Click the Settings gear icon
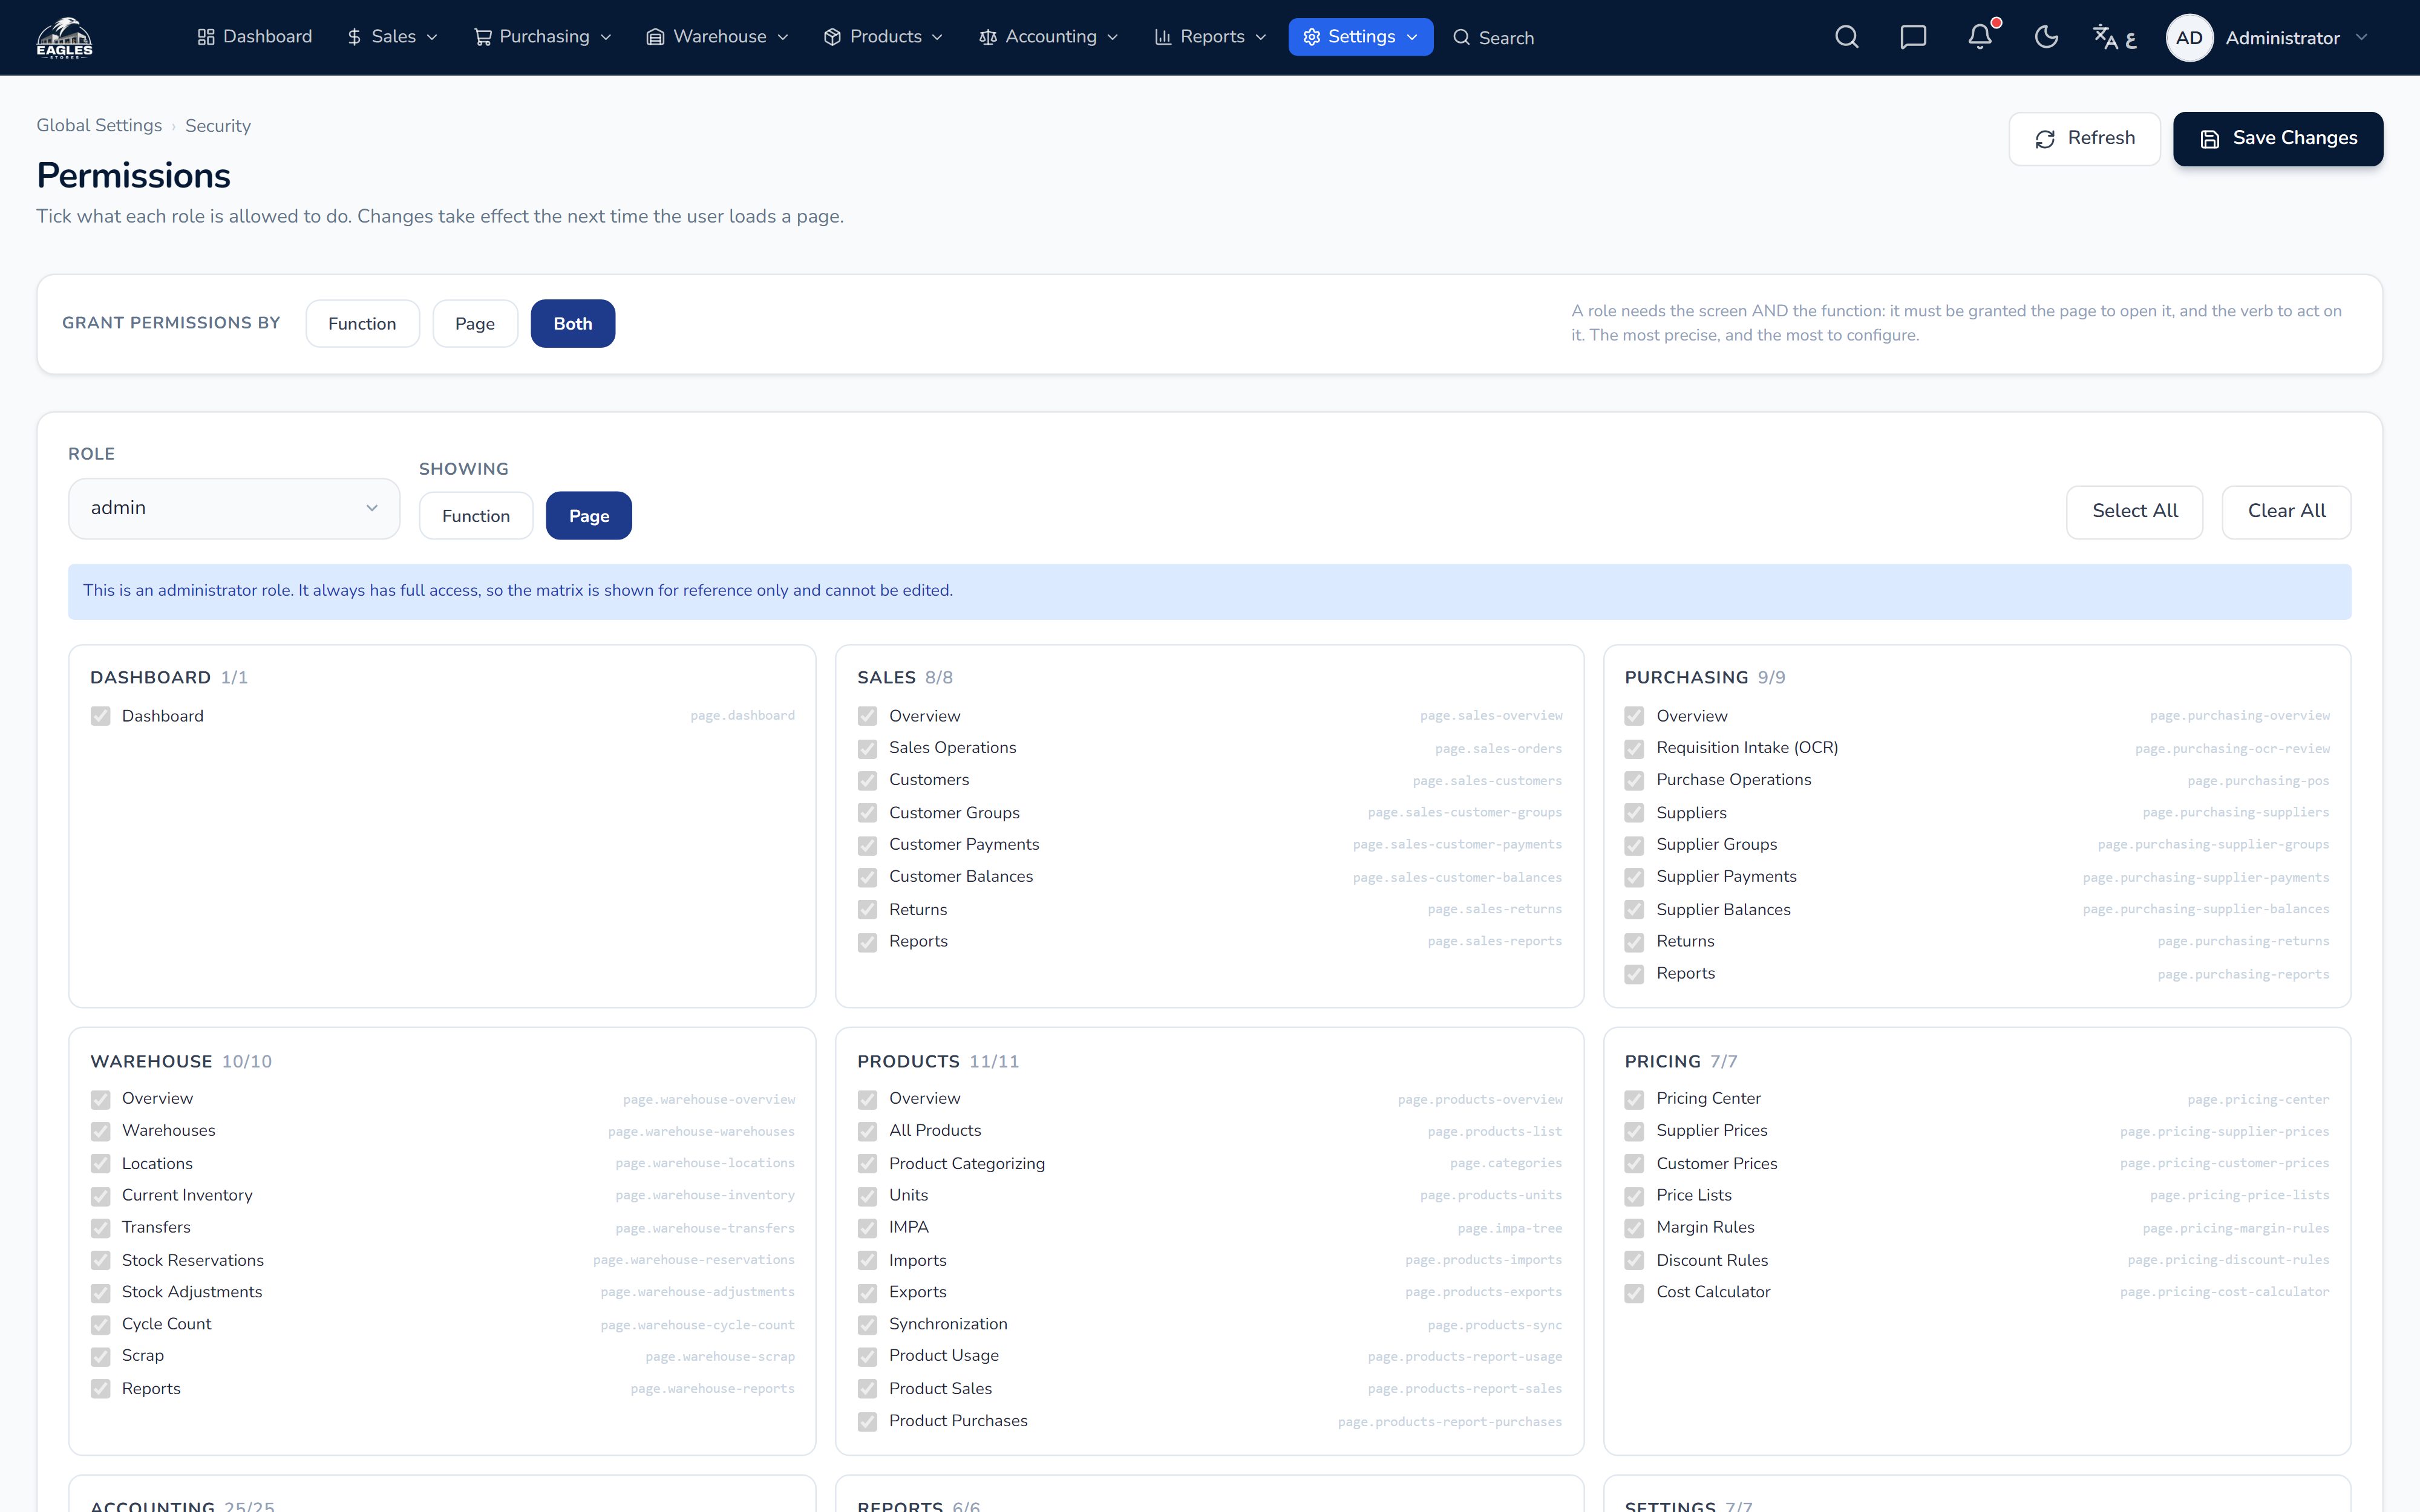The height and width of the screenshot is (1512, 2420). 1312,37
